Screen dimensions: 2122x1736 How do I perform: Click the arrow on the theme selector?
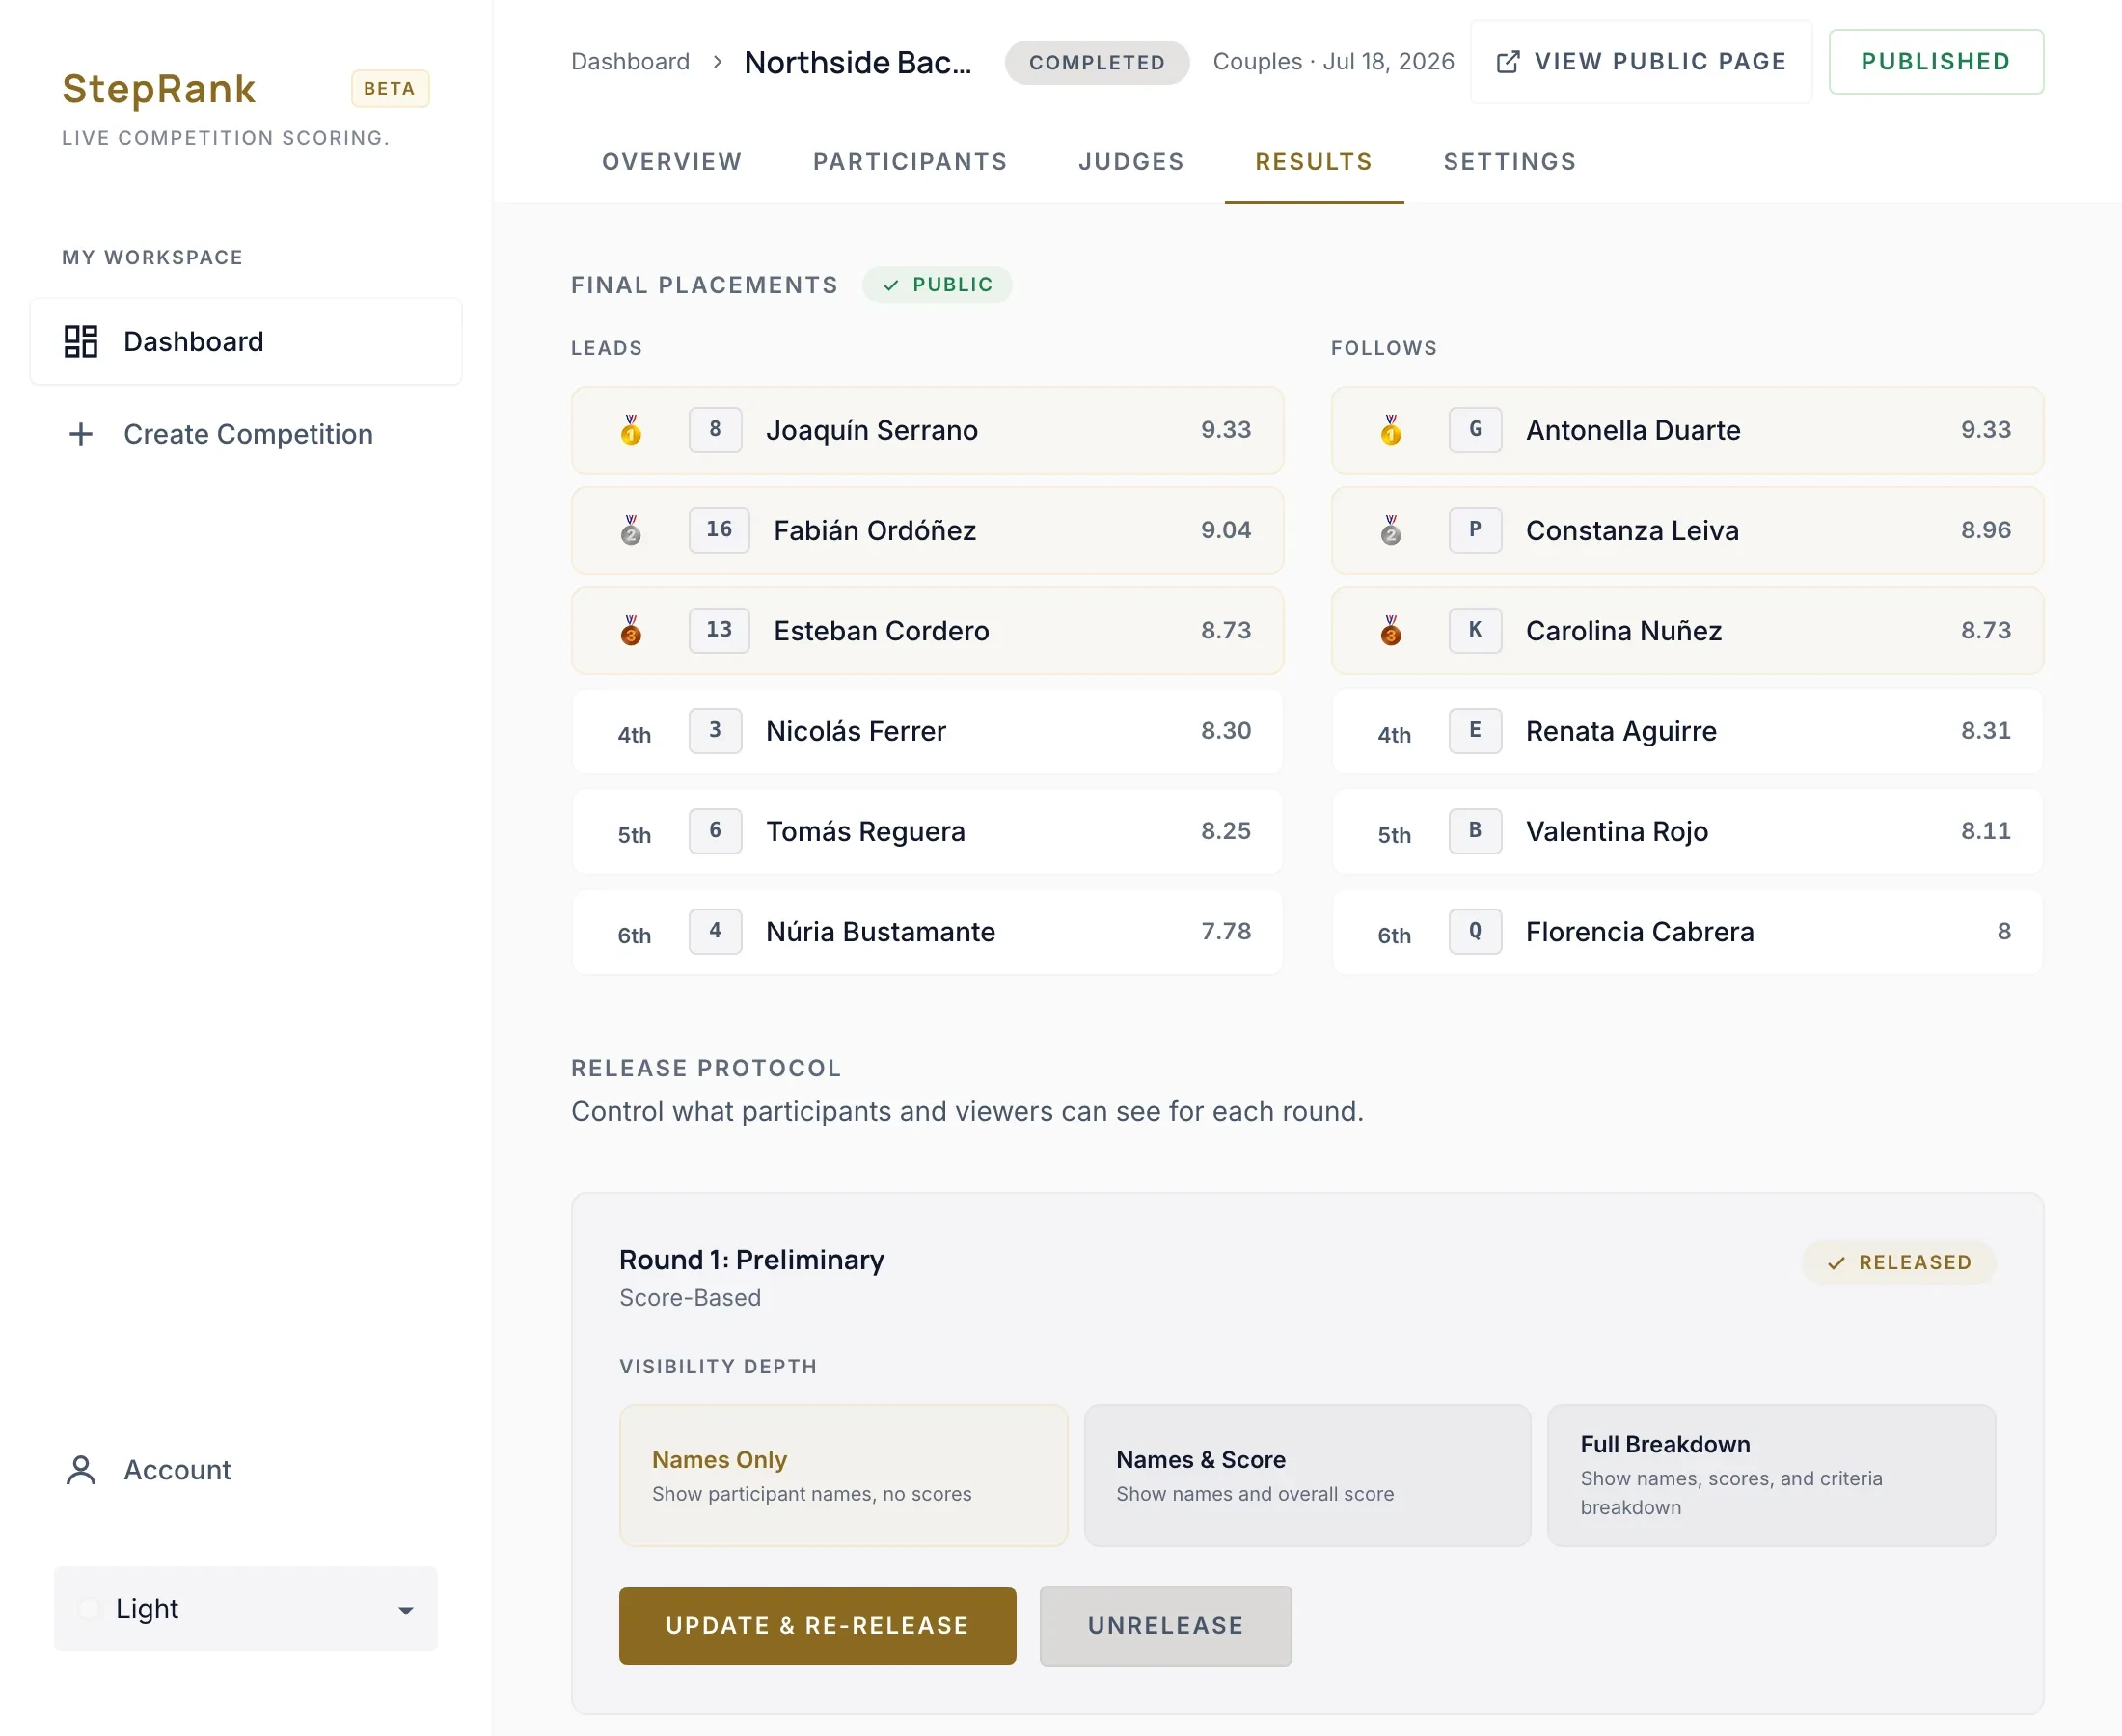tap(406, 1610)
